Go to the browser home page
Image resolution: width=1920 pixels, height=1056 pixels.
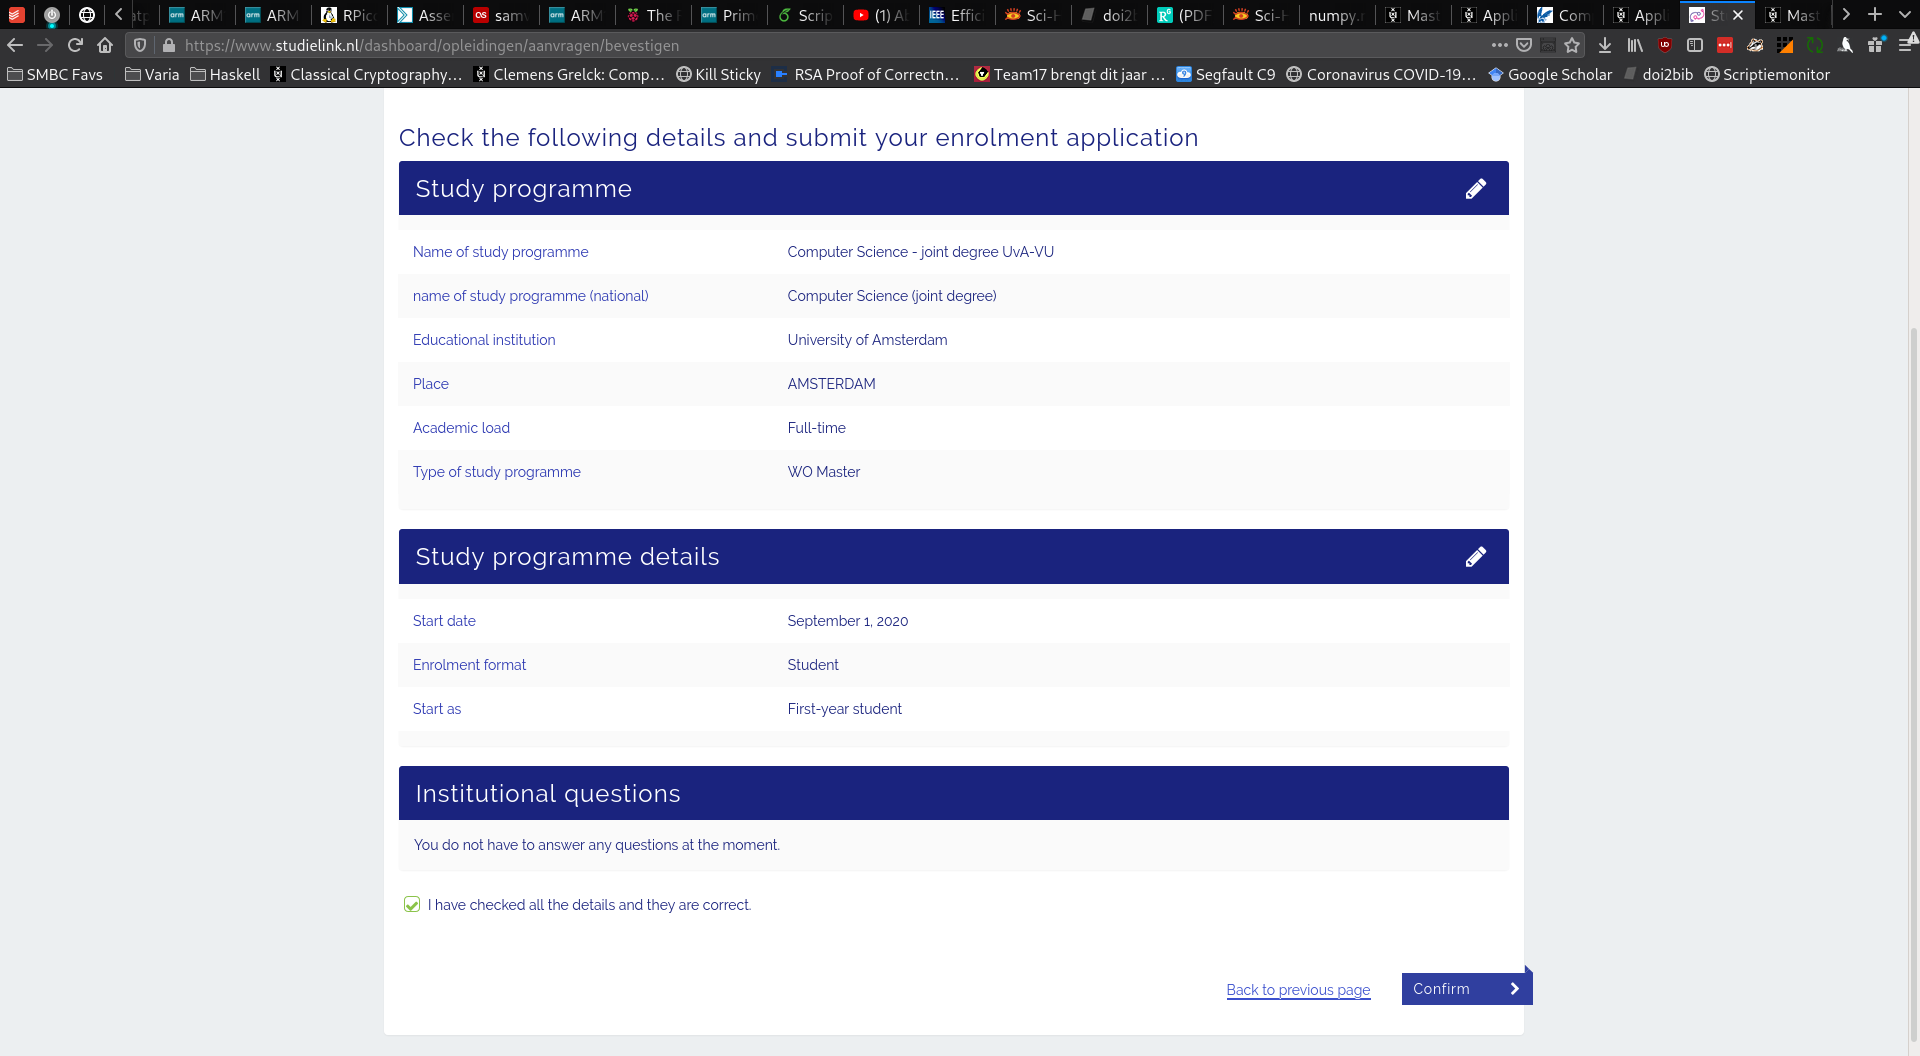pos(105,45)
